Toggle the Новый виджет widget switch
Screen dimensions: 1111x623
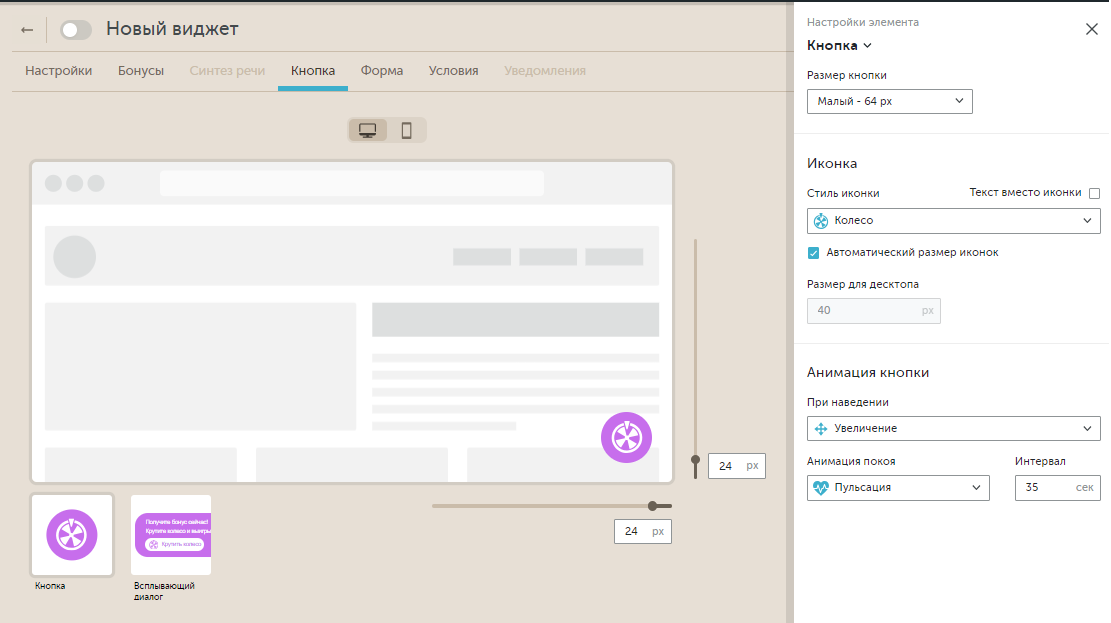click(x=76, y=30)
